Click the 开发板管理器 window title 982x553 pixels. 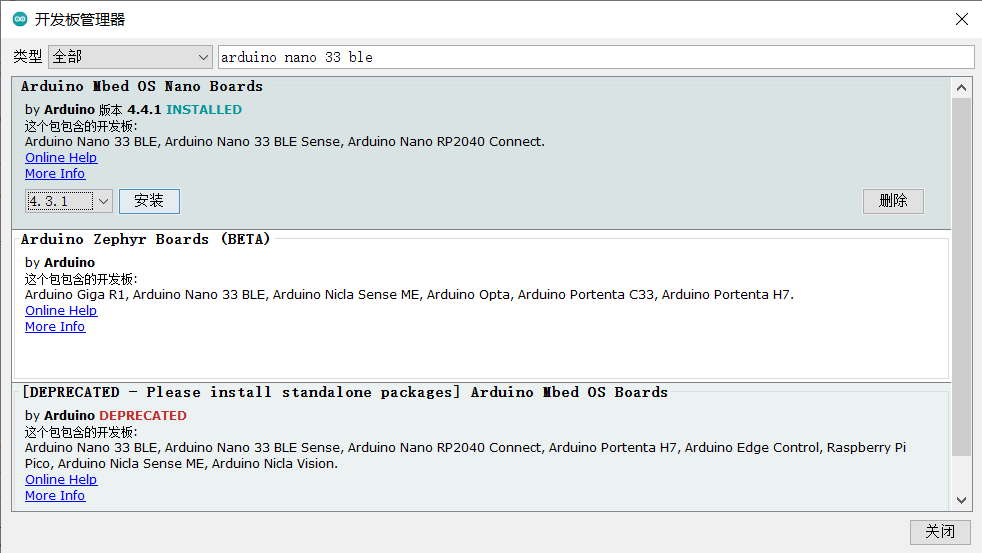[x=80, y=19]
